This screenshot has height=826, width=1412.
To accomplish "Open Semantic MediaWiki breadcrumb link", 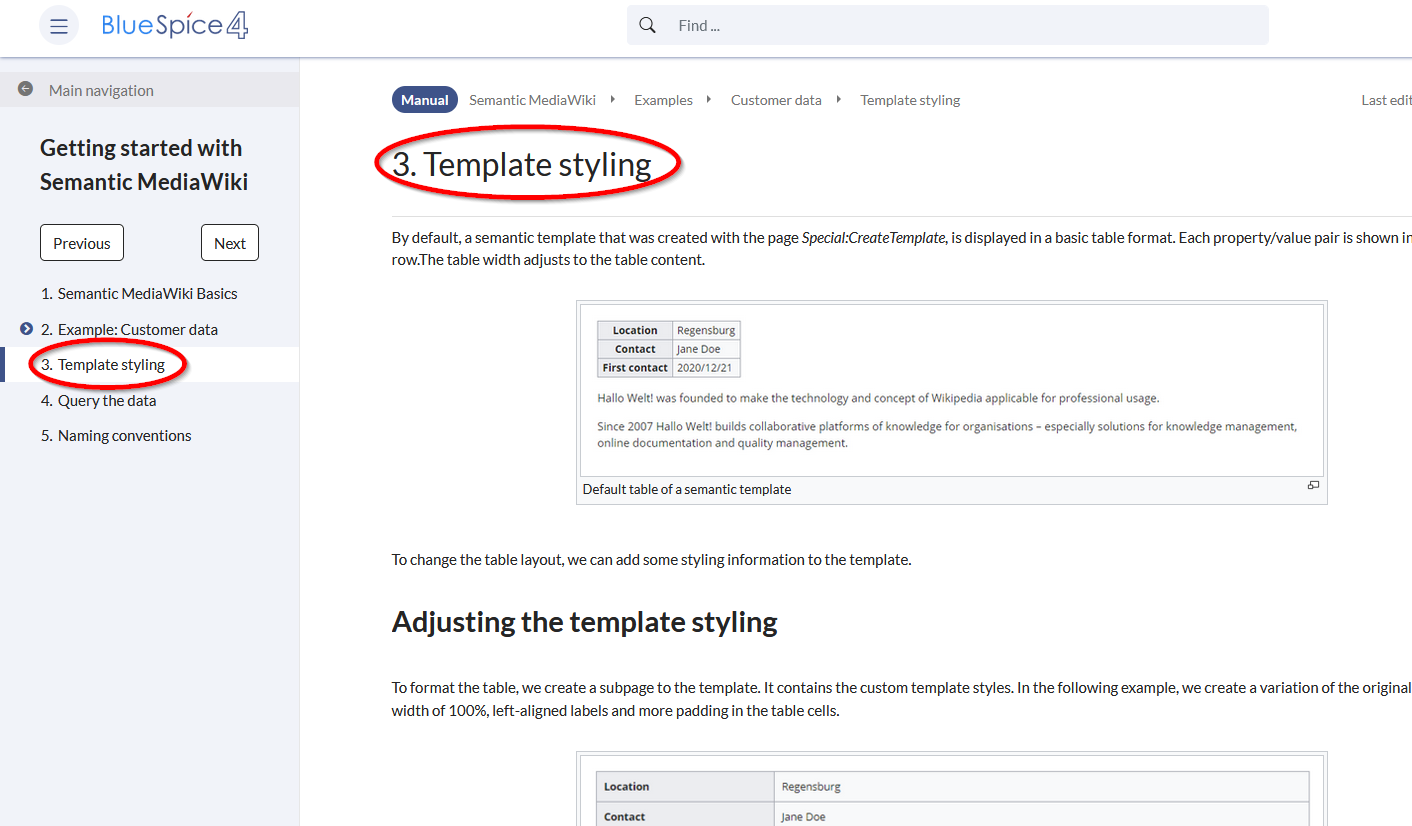I will [x=532, y=100].
